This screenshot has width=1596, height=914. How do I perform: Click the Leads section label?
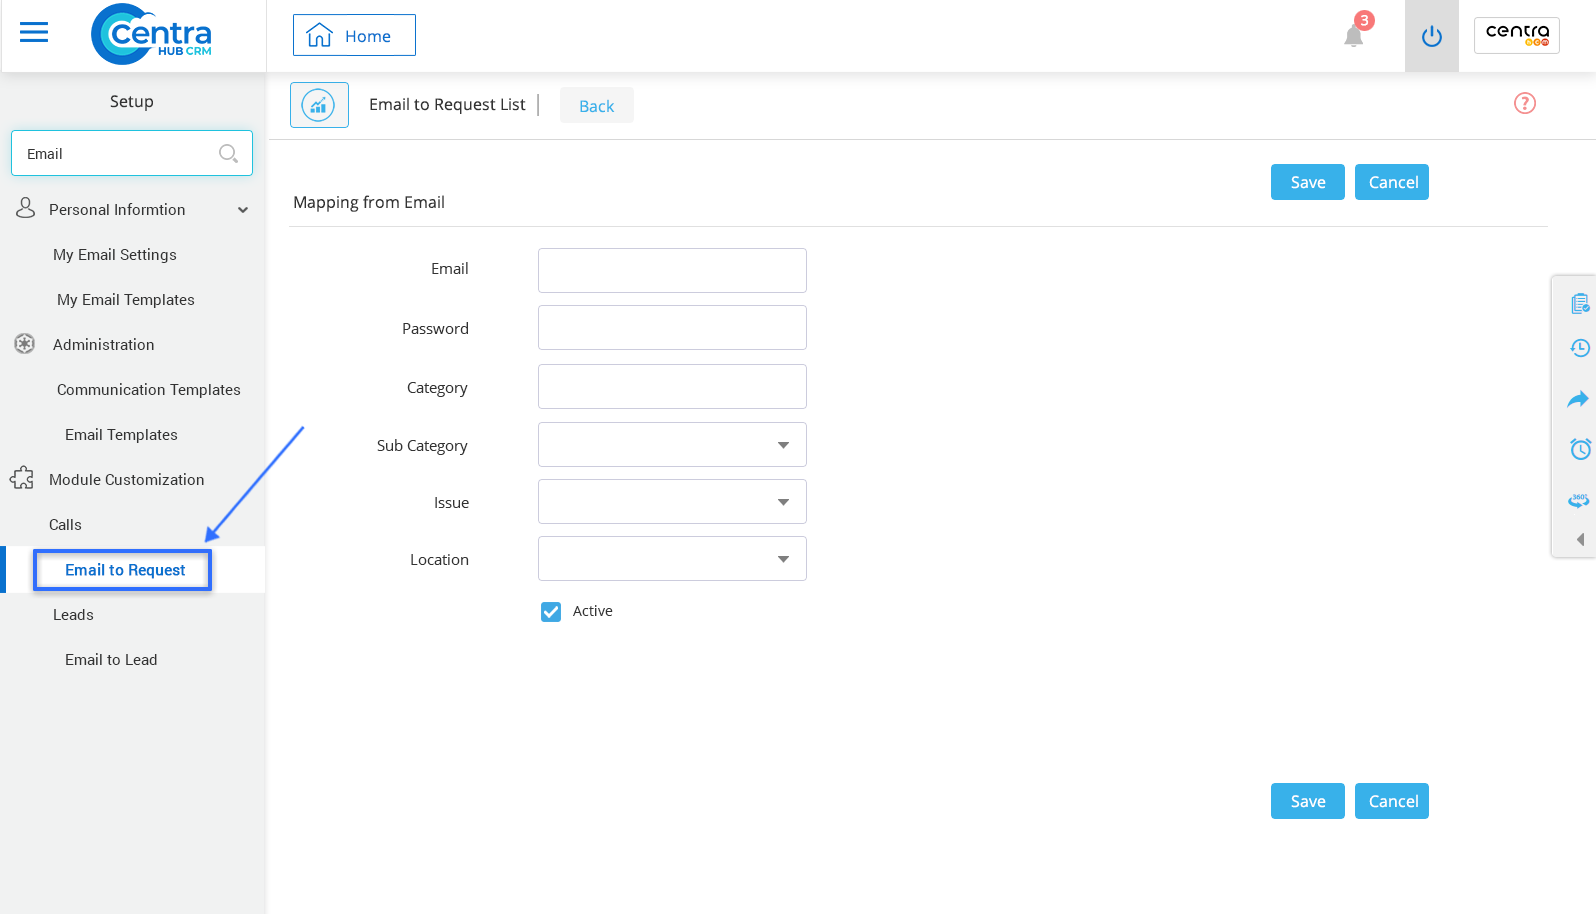click(73, 615)
